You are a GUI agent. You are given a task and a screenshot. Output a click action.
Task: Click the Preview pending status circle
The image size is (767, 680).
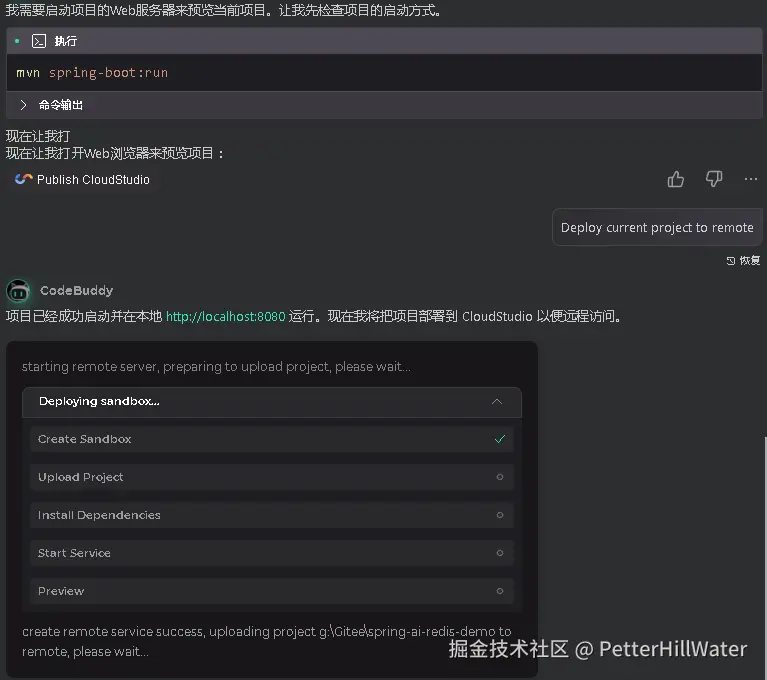point(500,591)
